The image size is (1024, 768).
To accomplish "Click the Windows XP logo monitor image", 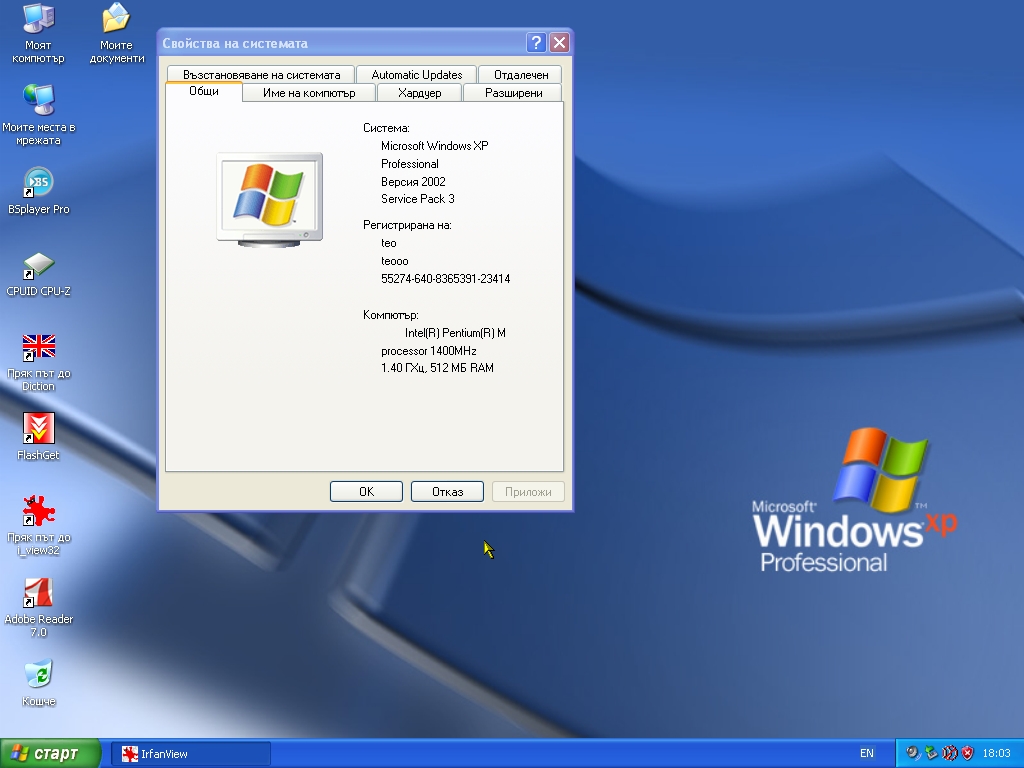I will (x=270, y=200).
